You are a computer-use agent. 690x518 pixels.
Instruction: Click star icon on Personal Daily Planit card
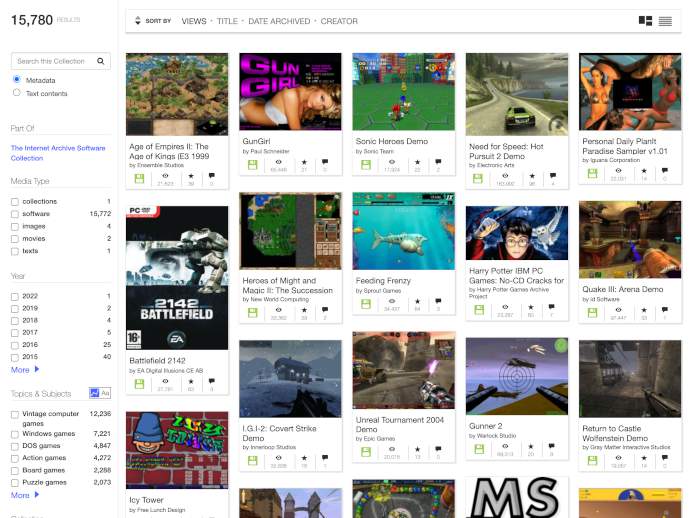coord(644,170)
